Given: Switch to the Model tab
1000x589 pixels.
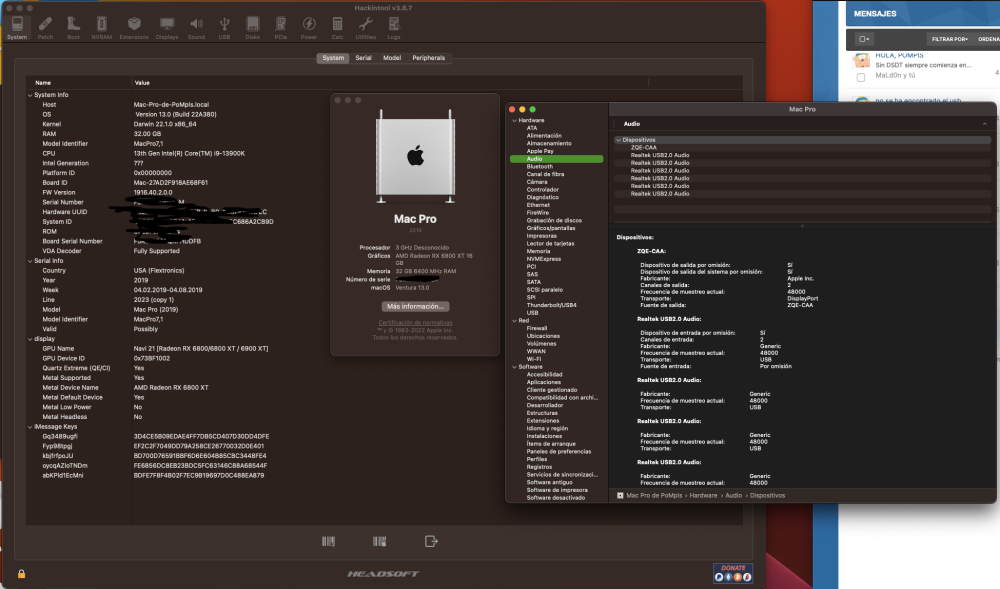Looking at the screenshot, I should pyautogui.click(x=392, y=58).
